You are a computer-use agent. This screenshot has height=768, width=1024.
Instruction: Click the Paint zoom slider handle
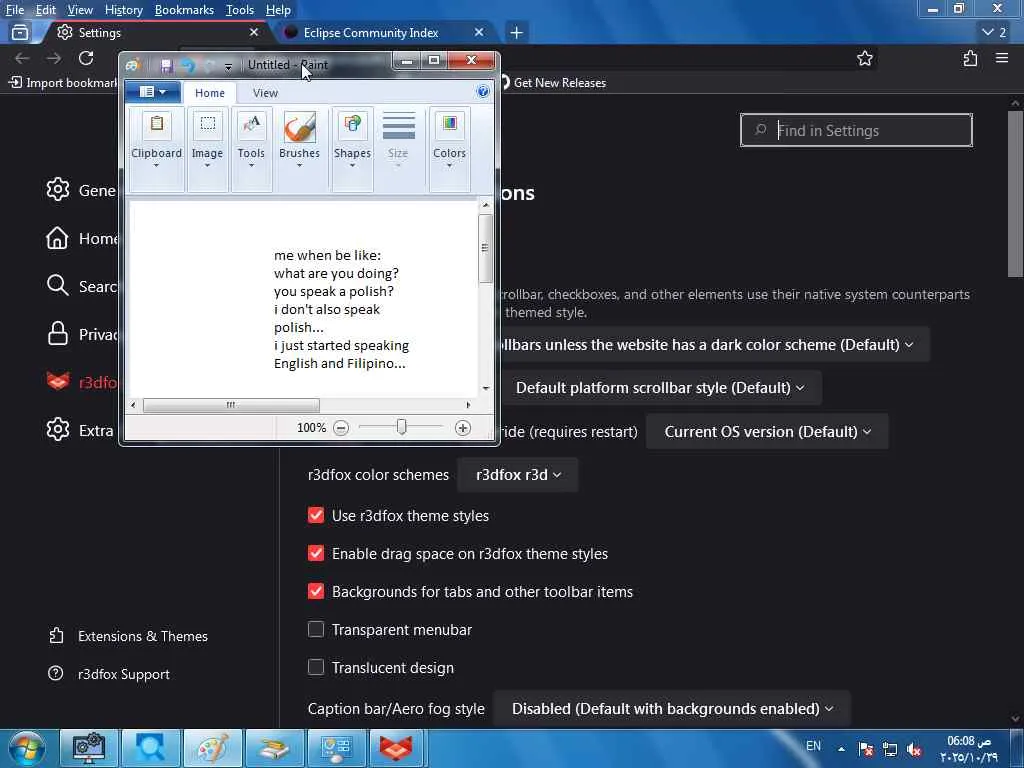pyautogui.click(x=402, y=427)
